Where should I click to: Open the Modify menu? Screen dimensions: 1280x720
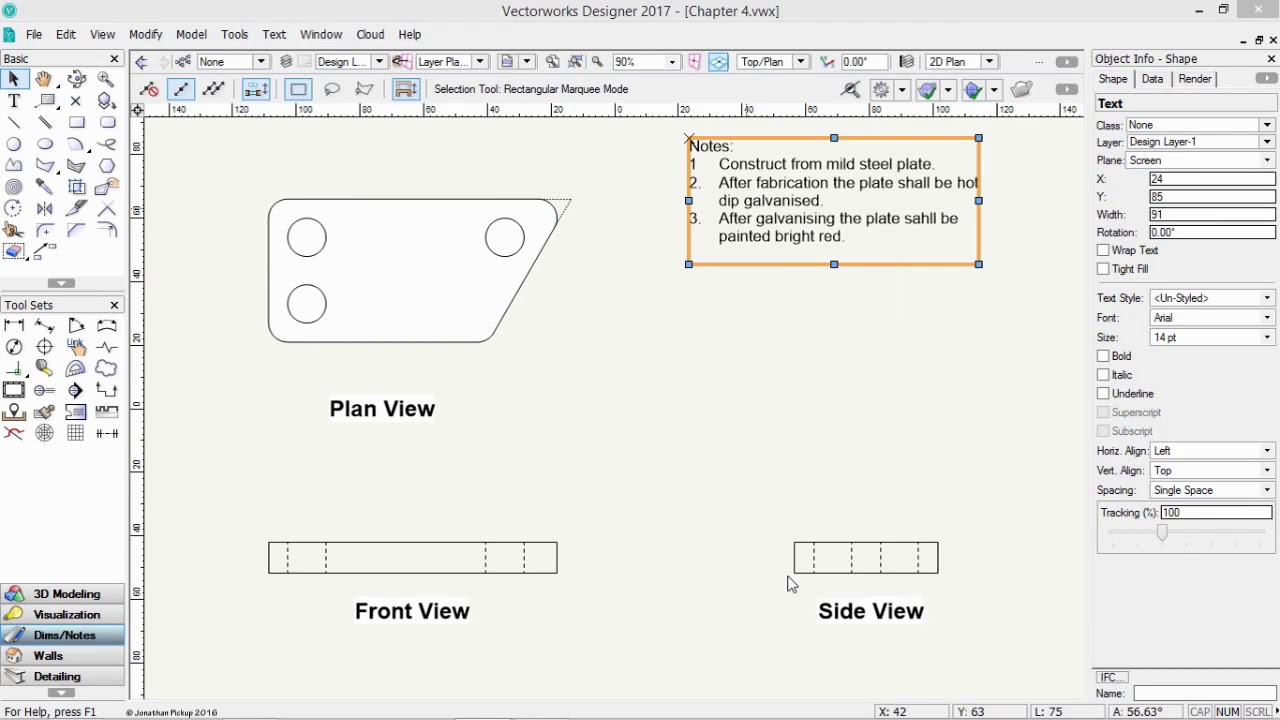[145, 33]
